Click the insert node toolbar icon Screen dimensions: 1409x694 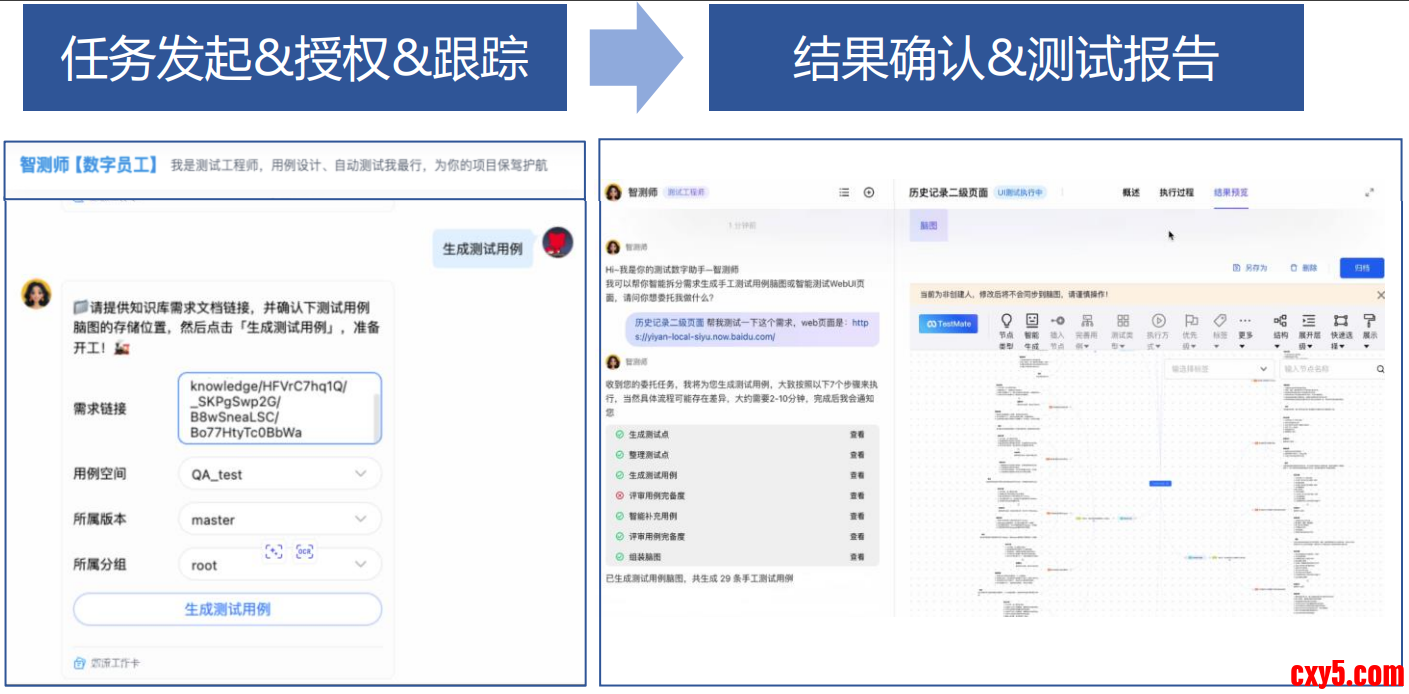tap(1058, 321)
